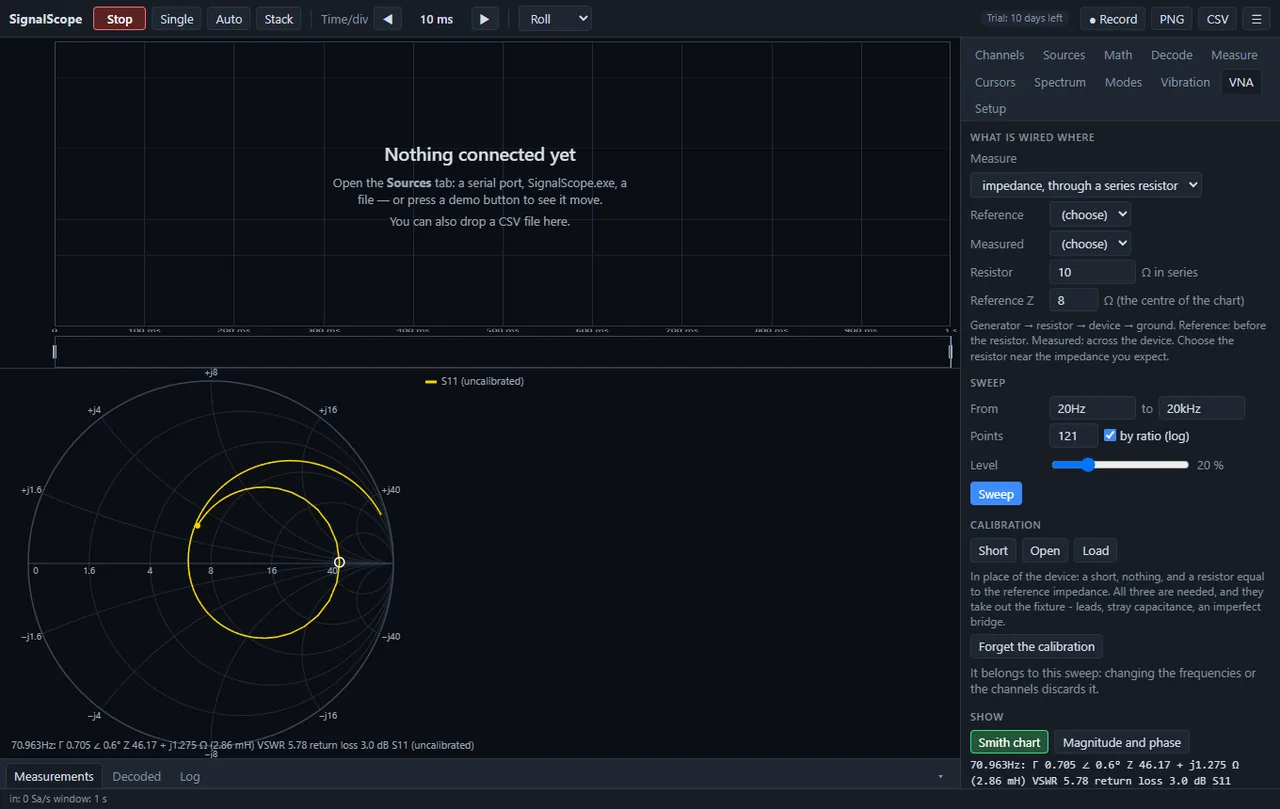Show Magnitude and phase view
Screen dimensions: 1280x809
1122,742
